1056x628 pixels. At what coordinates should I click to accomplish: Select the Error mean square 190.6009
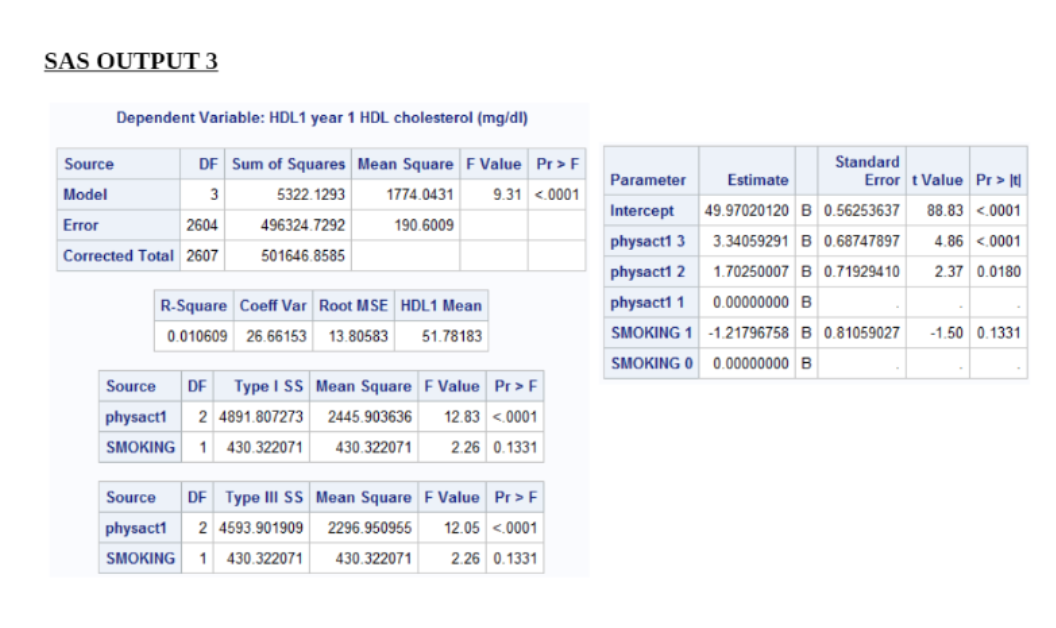pos(424,226)
